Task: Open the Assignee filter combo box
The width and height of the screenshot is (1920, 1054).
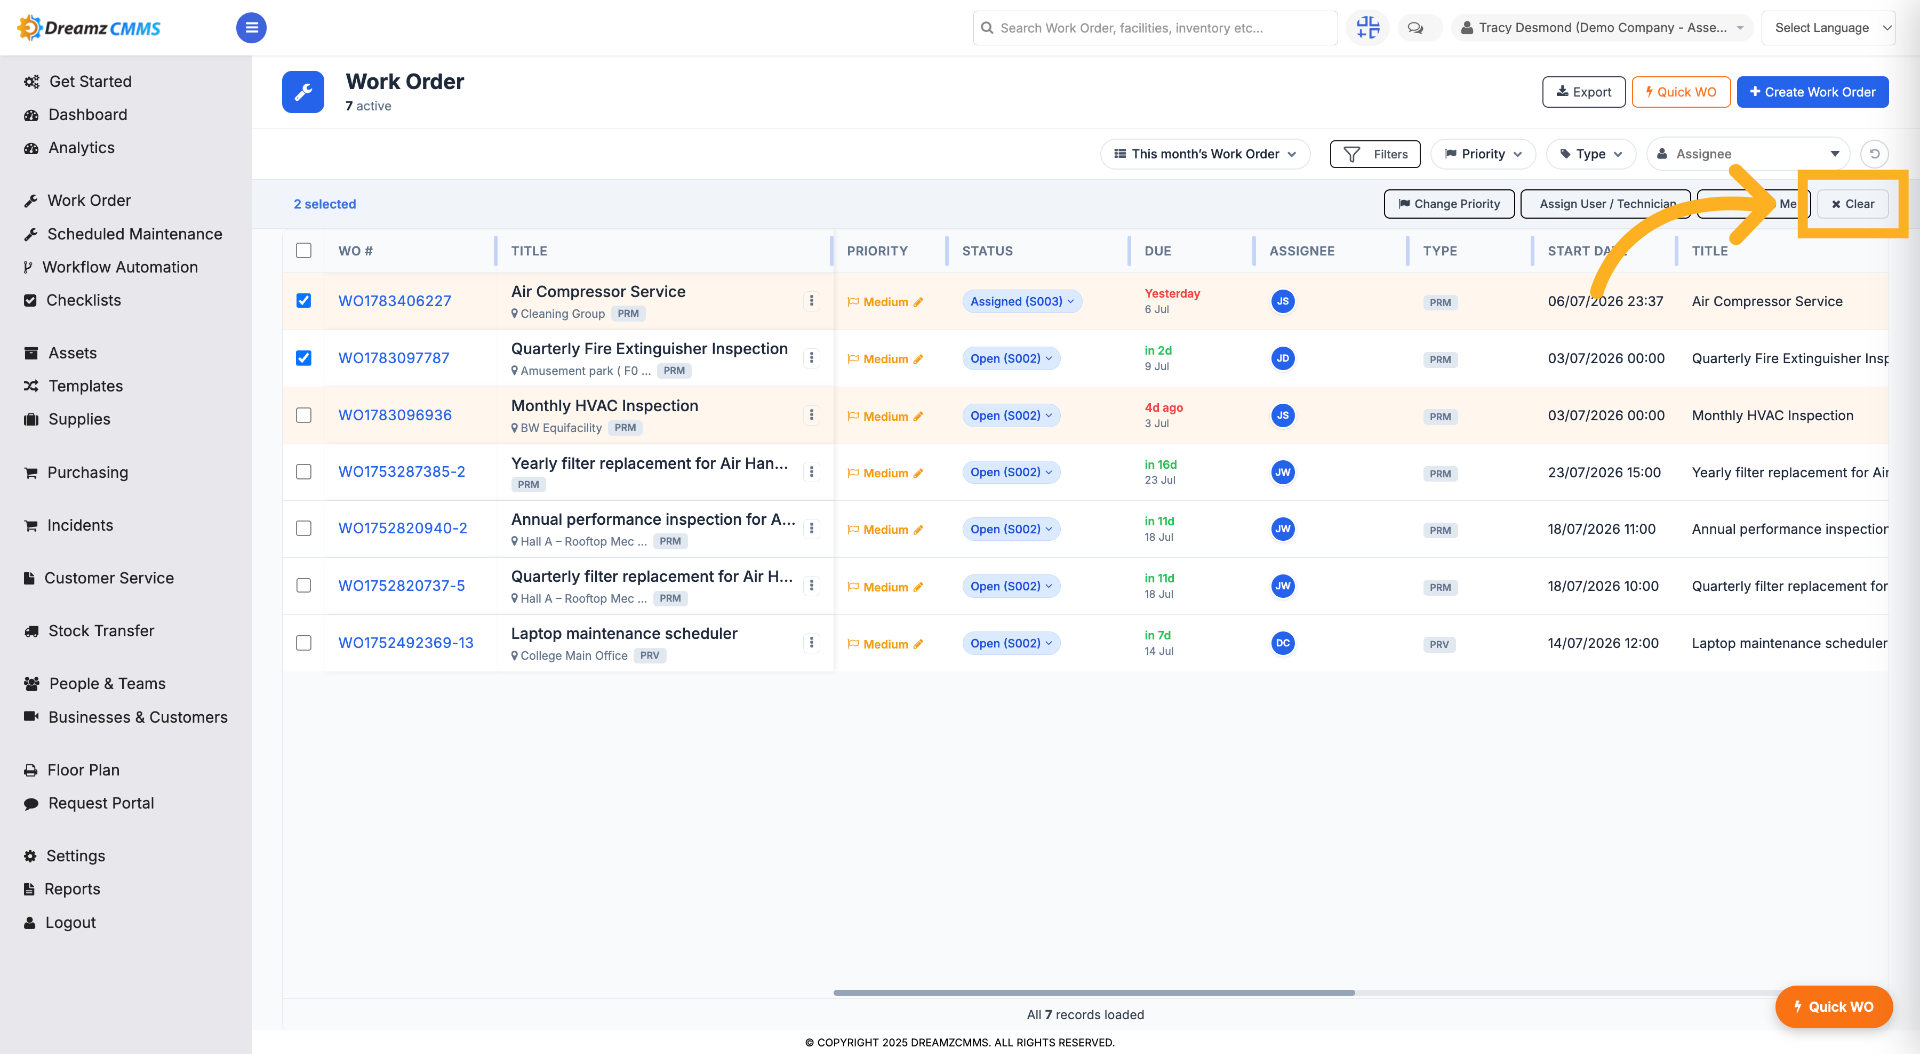Action: 1748,154
